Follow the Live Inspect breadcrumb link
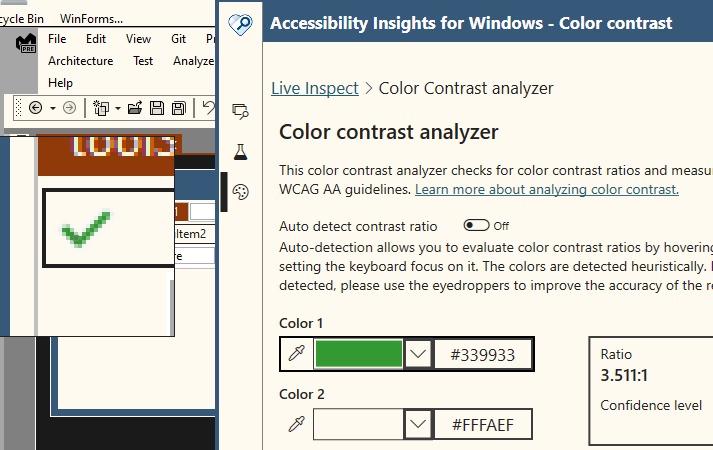This screenshot has height=450, width=713. pyautogui.click(x=315, y=88)
